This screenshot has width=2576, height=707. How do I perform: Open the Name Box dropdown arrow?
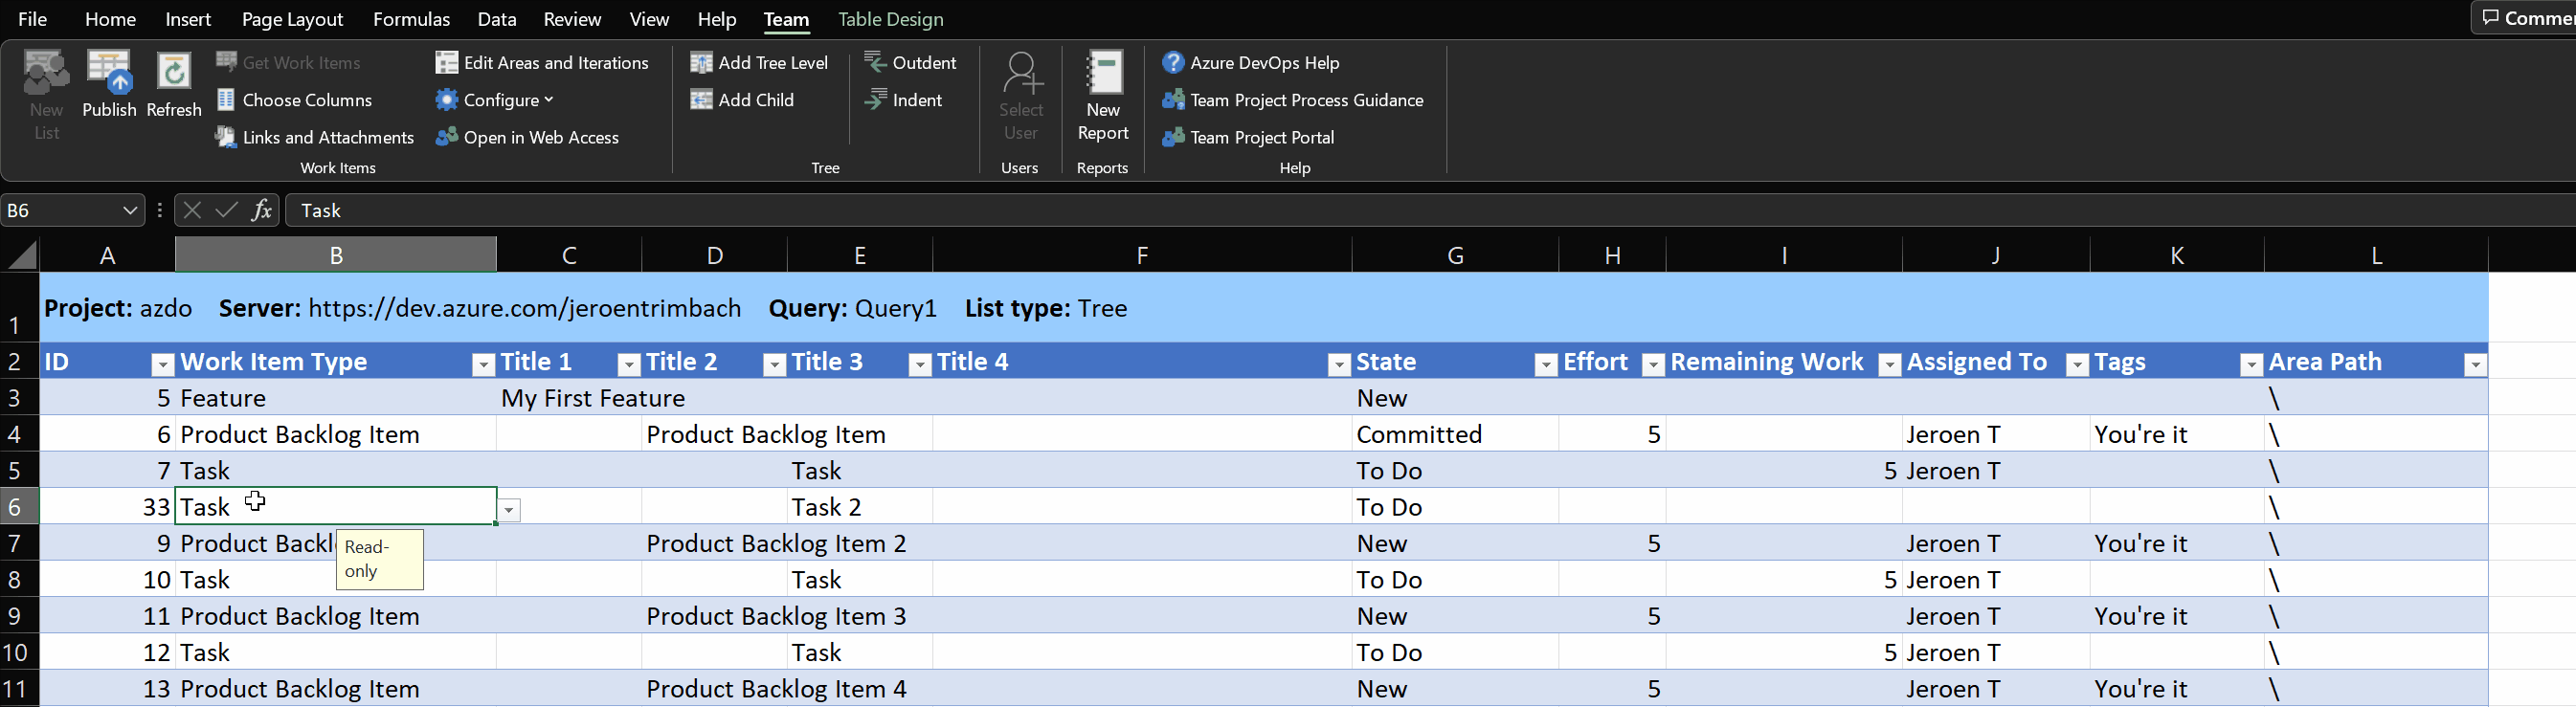click(x=129, y=210)
